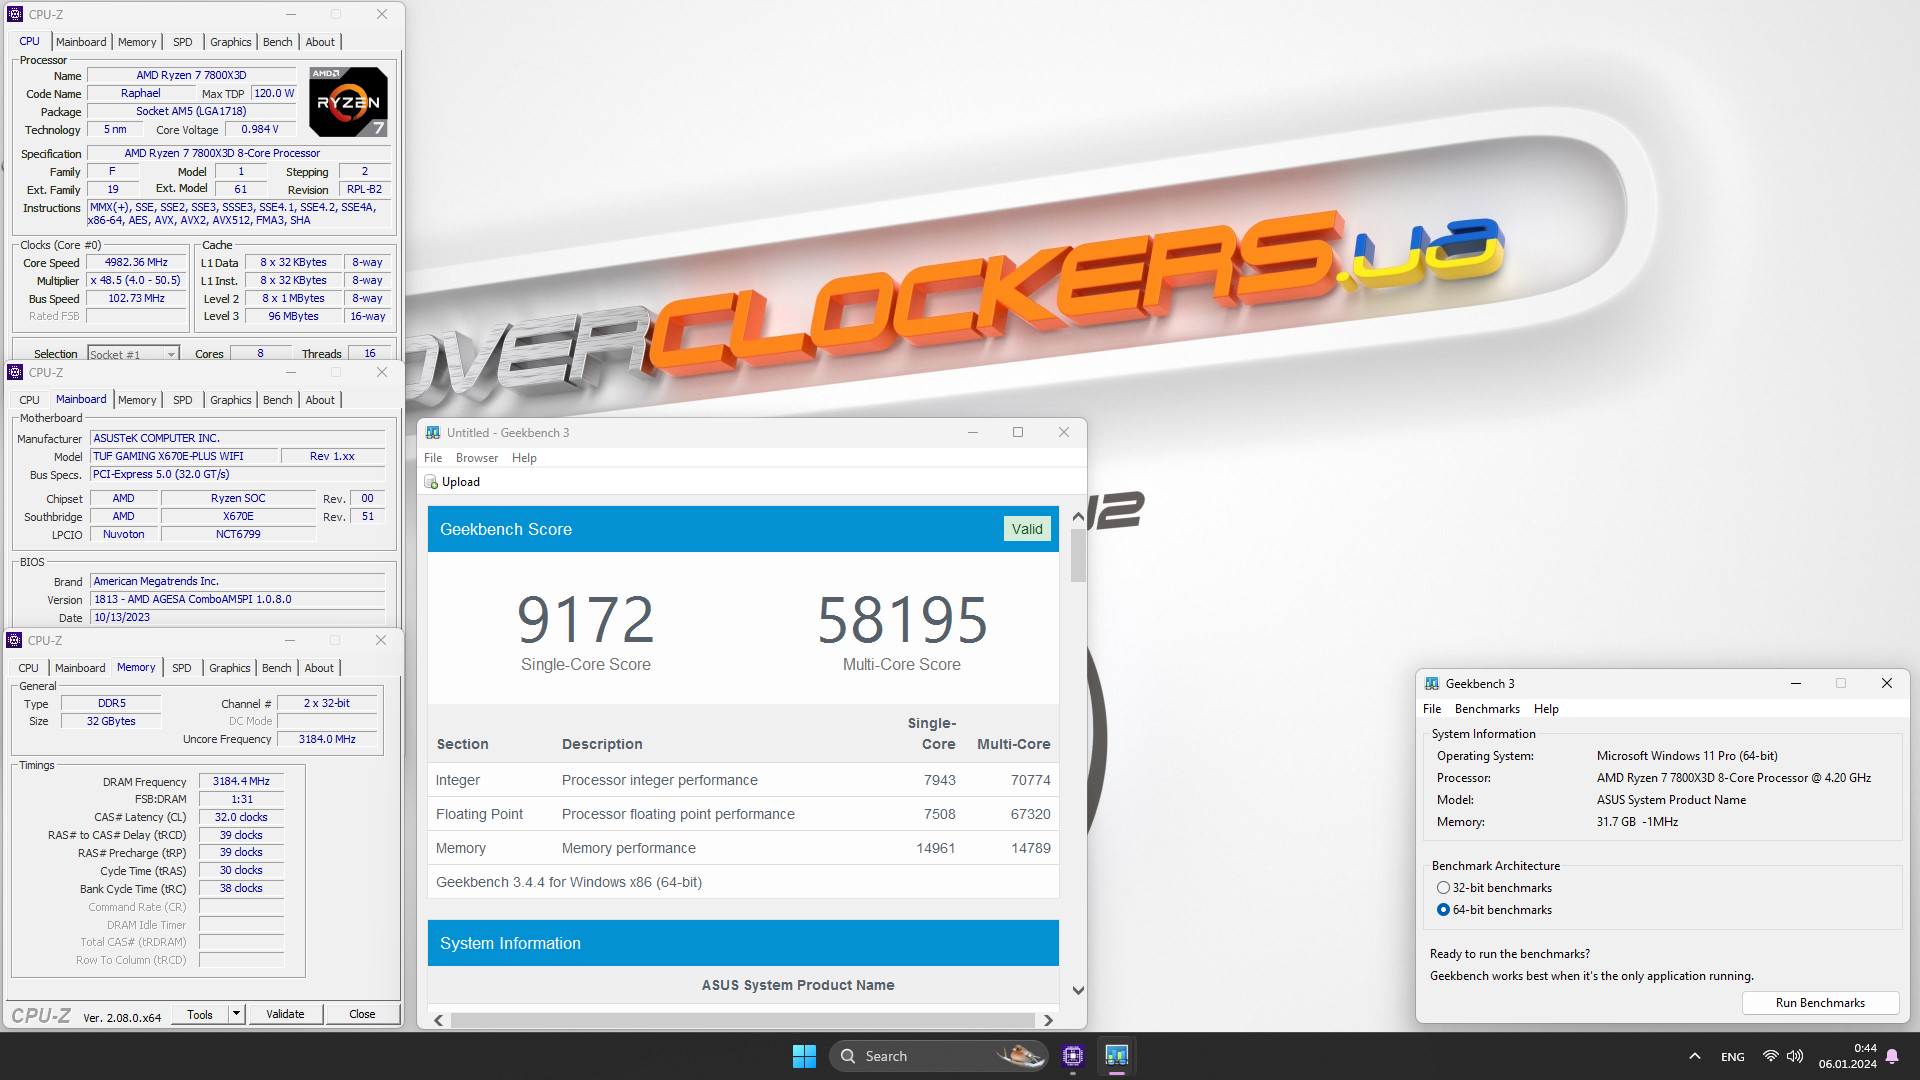
Task: Open Browser menu in Geekbench results window
Action: click(x=477, y=458)
